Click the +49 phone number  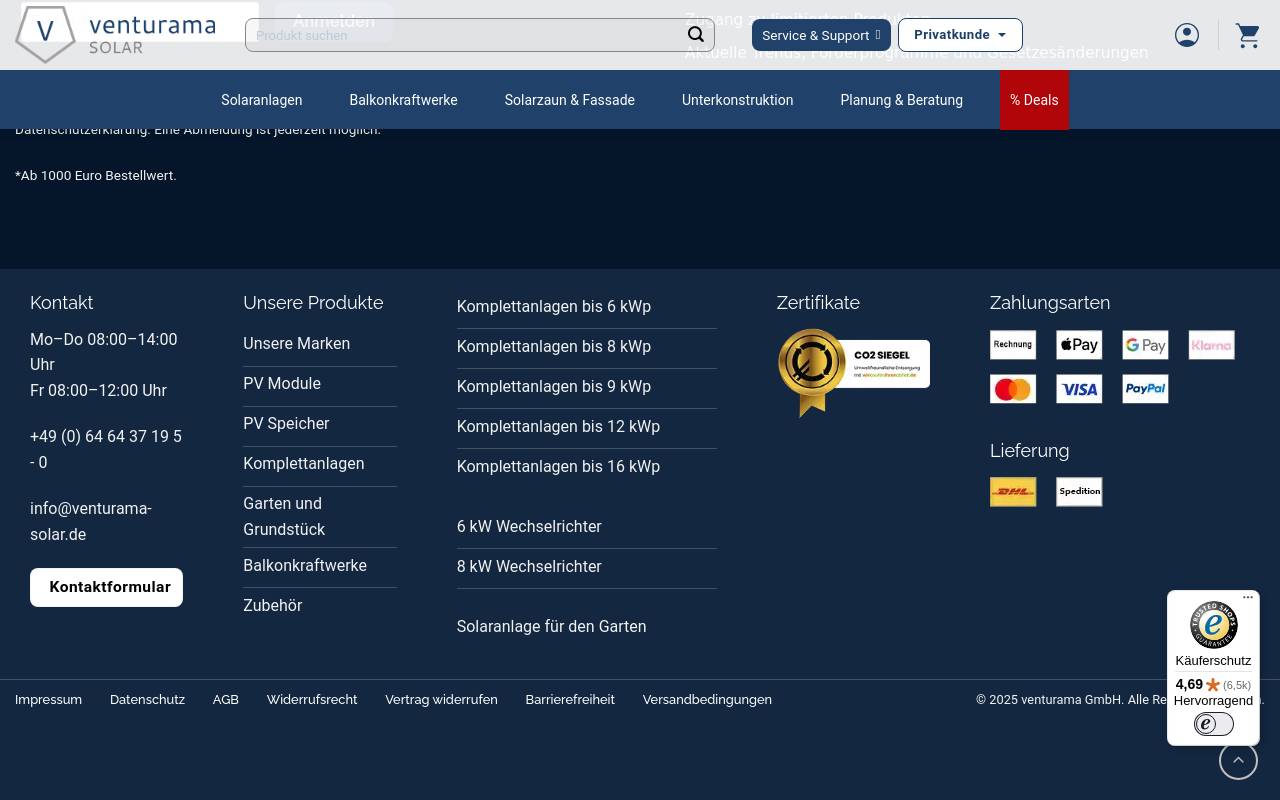pyautogui.click(x=106, y=450)
